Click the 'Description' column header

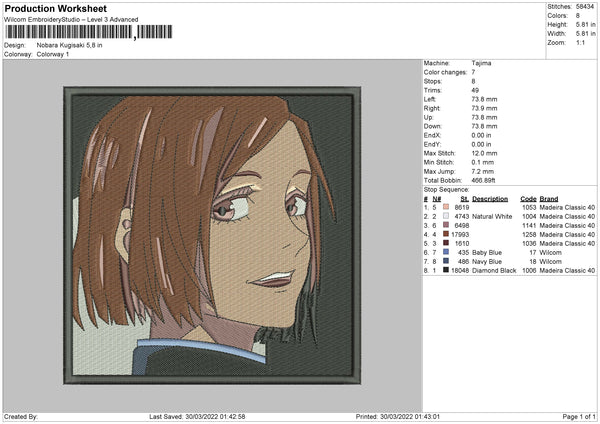[x=490, y=199]
